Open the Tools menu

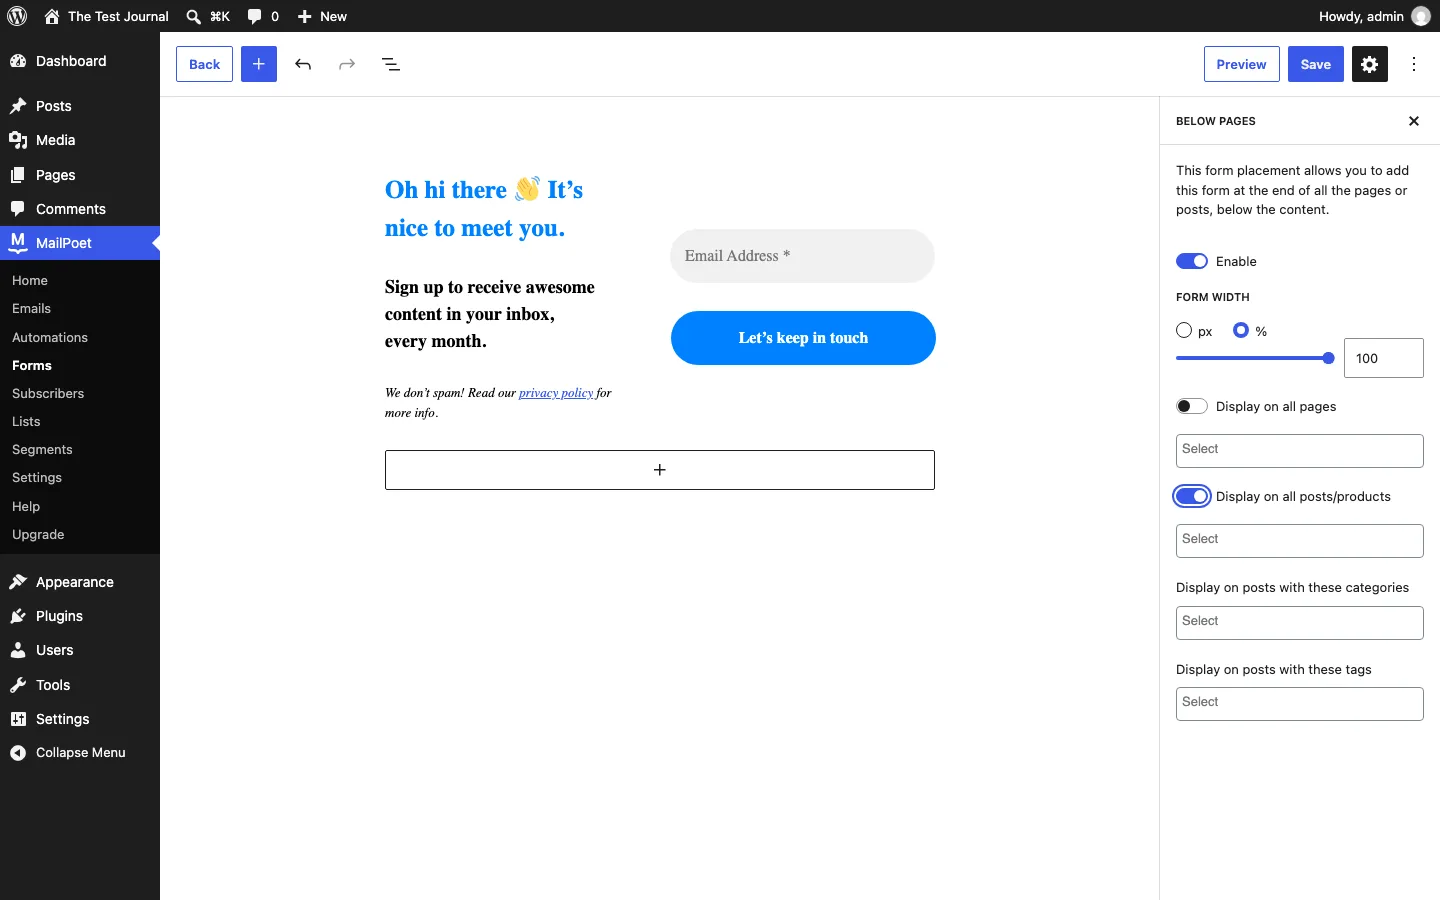(x=80, y=685)
